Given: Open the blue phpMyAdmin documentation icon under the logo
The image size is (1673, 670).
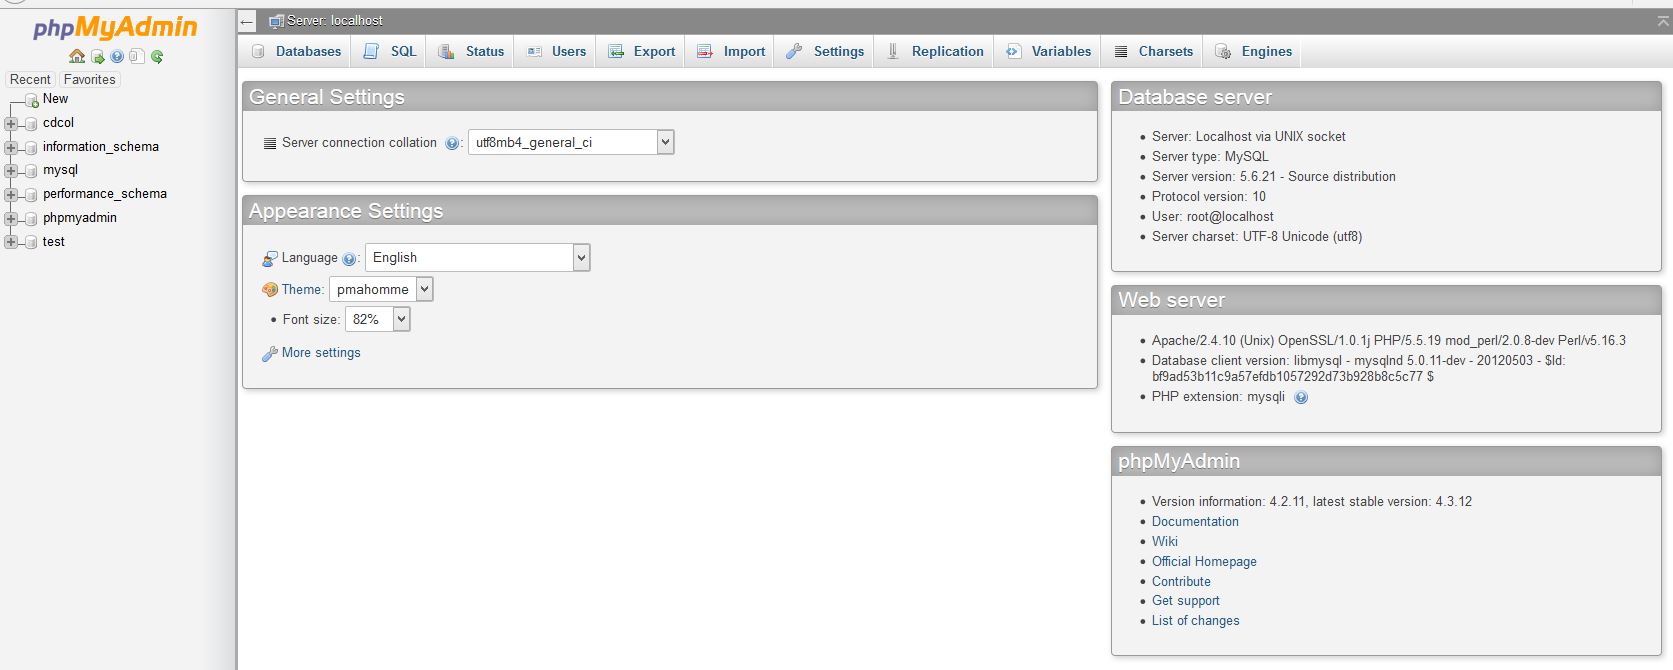Looking at the screenshot, I should tap(117, 57).
